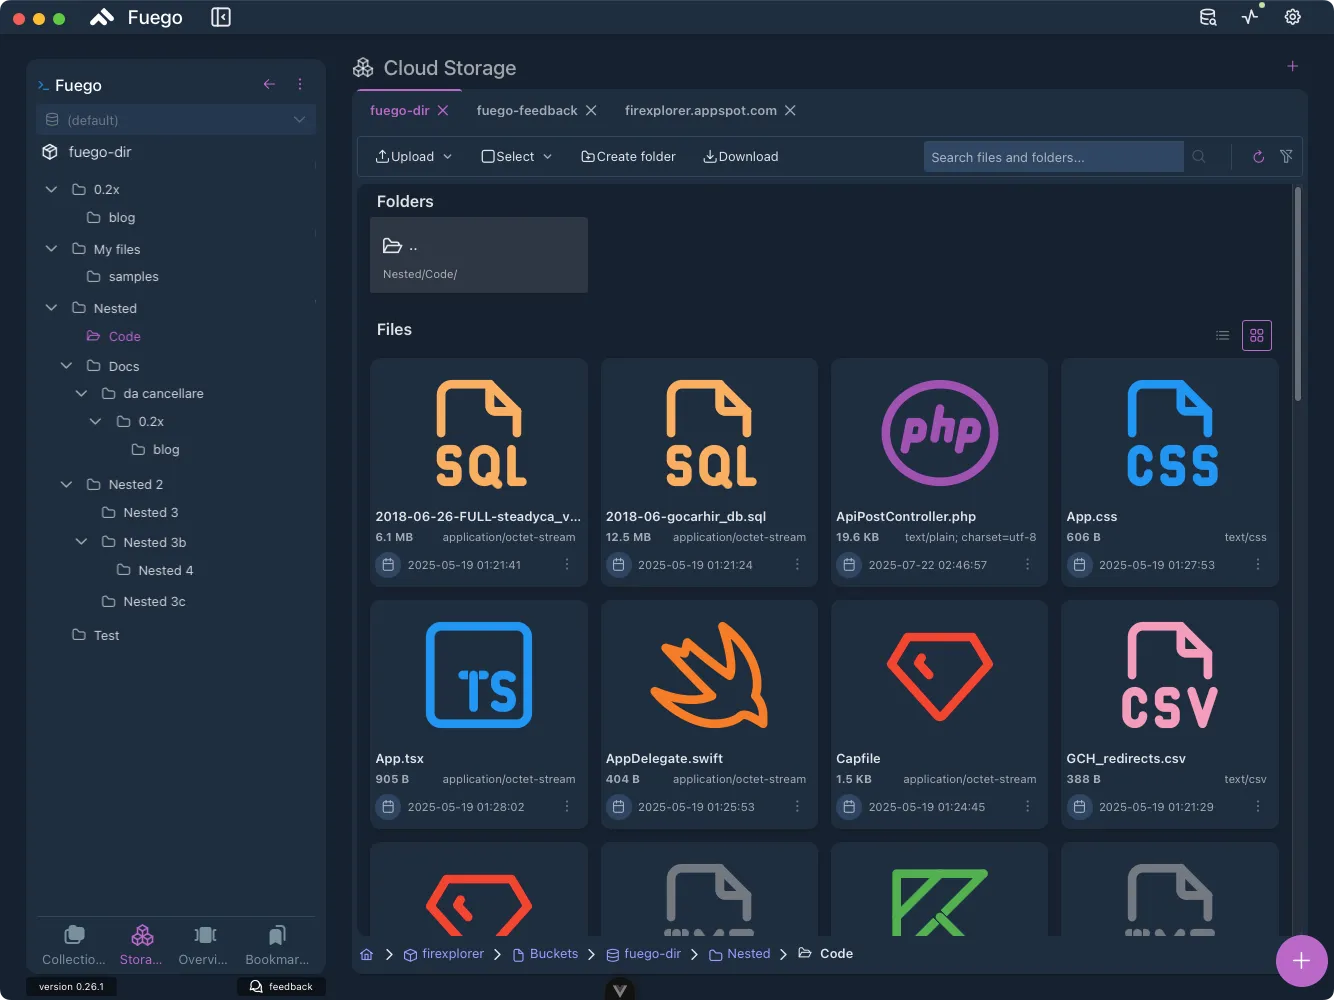Open the Overview panel icon
Image resolution: width=1334 pixels, height=1000 pixels.
[x=203, y=940]
